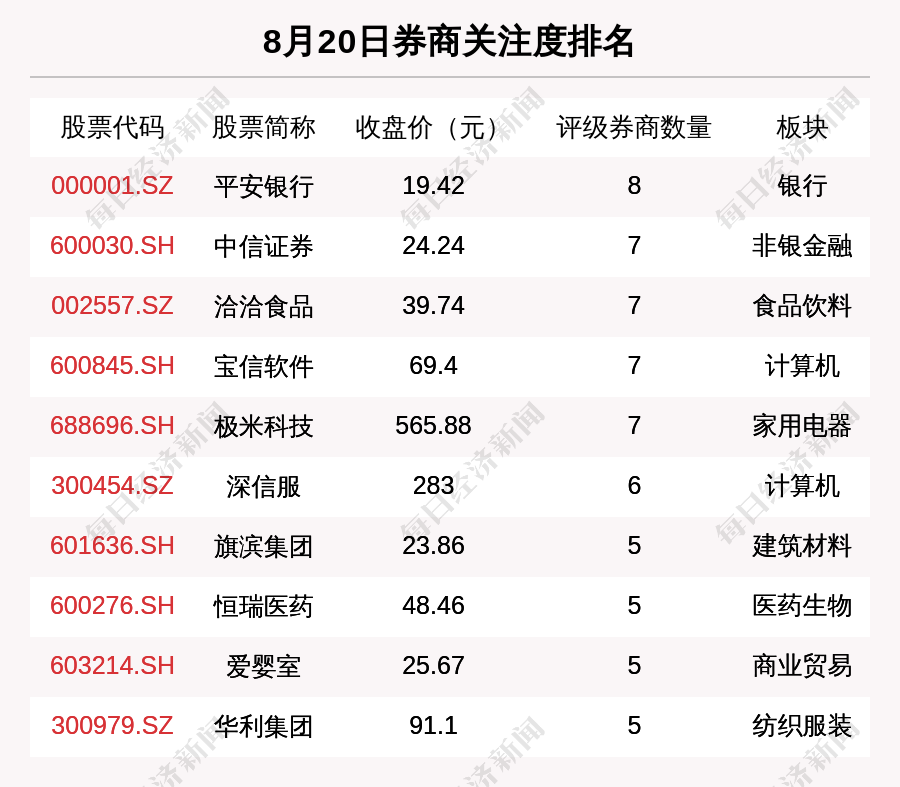The image size is (900, 787).
Task: Click stock code 300454.SZ
Action: (112, 486)
